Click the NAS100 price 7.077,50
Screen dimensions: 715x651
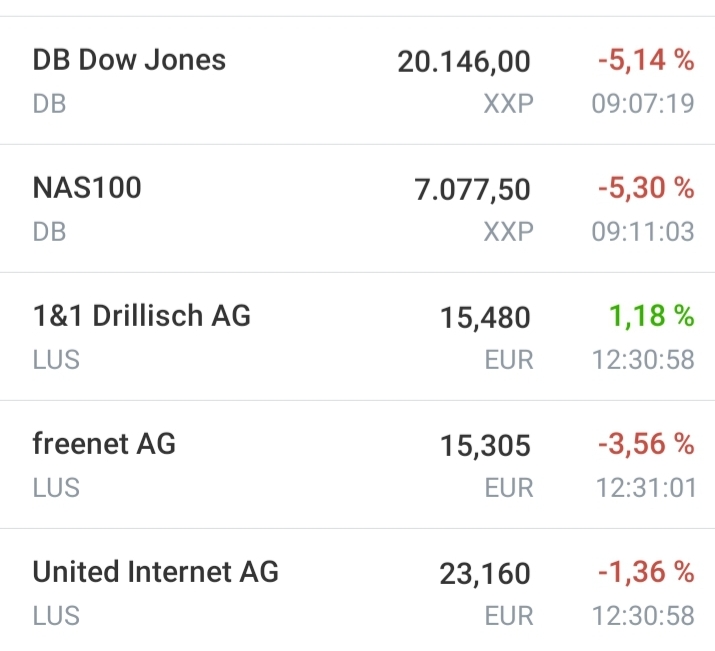tap(473, 190)
